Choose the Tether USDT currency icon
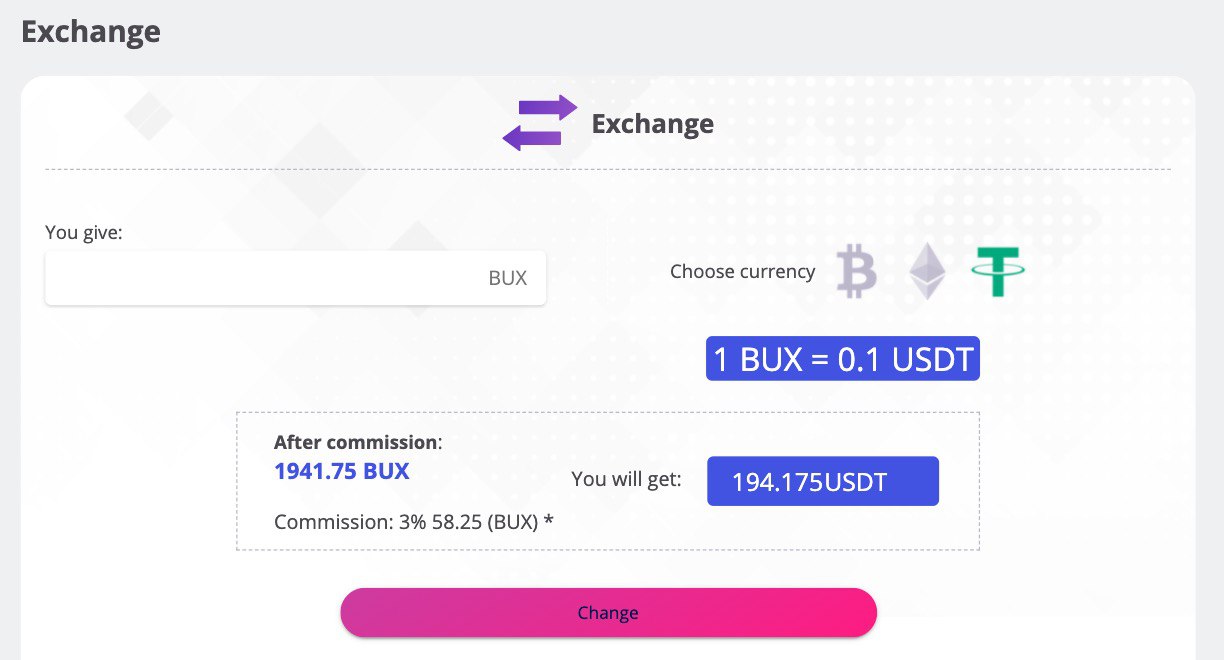Screen dimensions: 1224x660 (x=998, y=272)
